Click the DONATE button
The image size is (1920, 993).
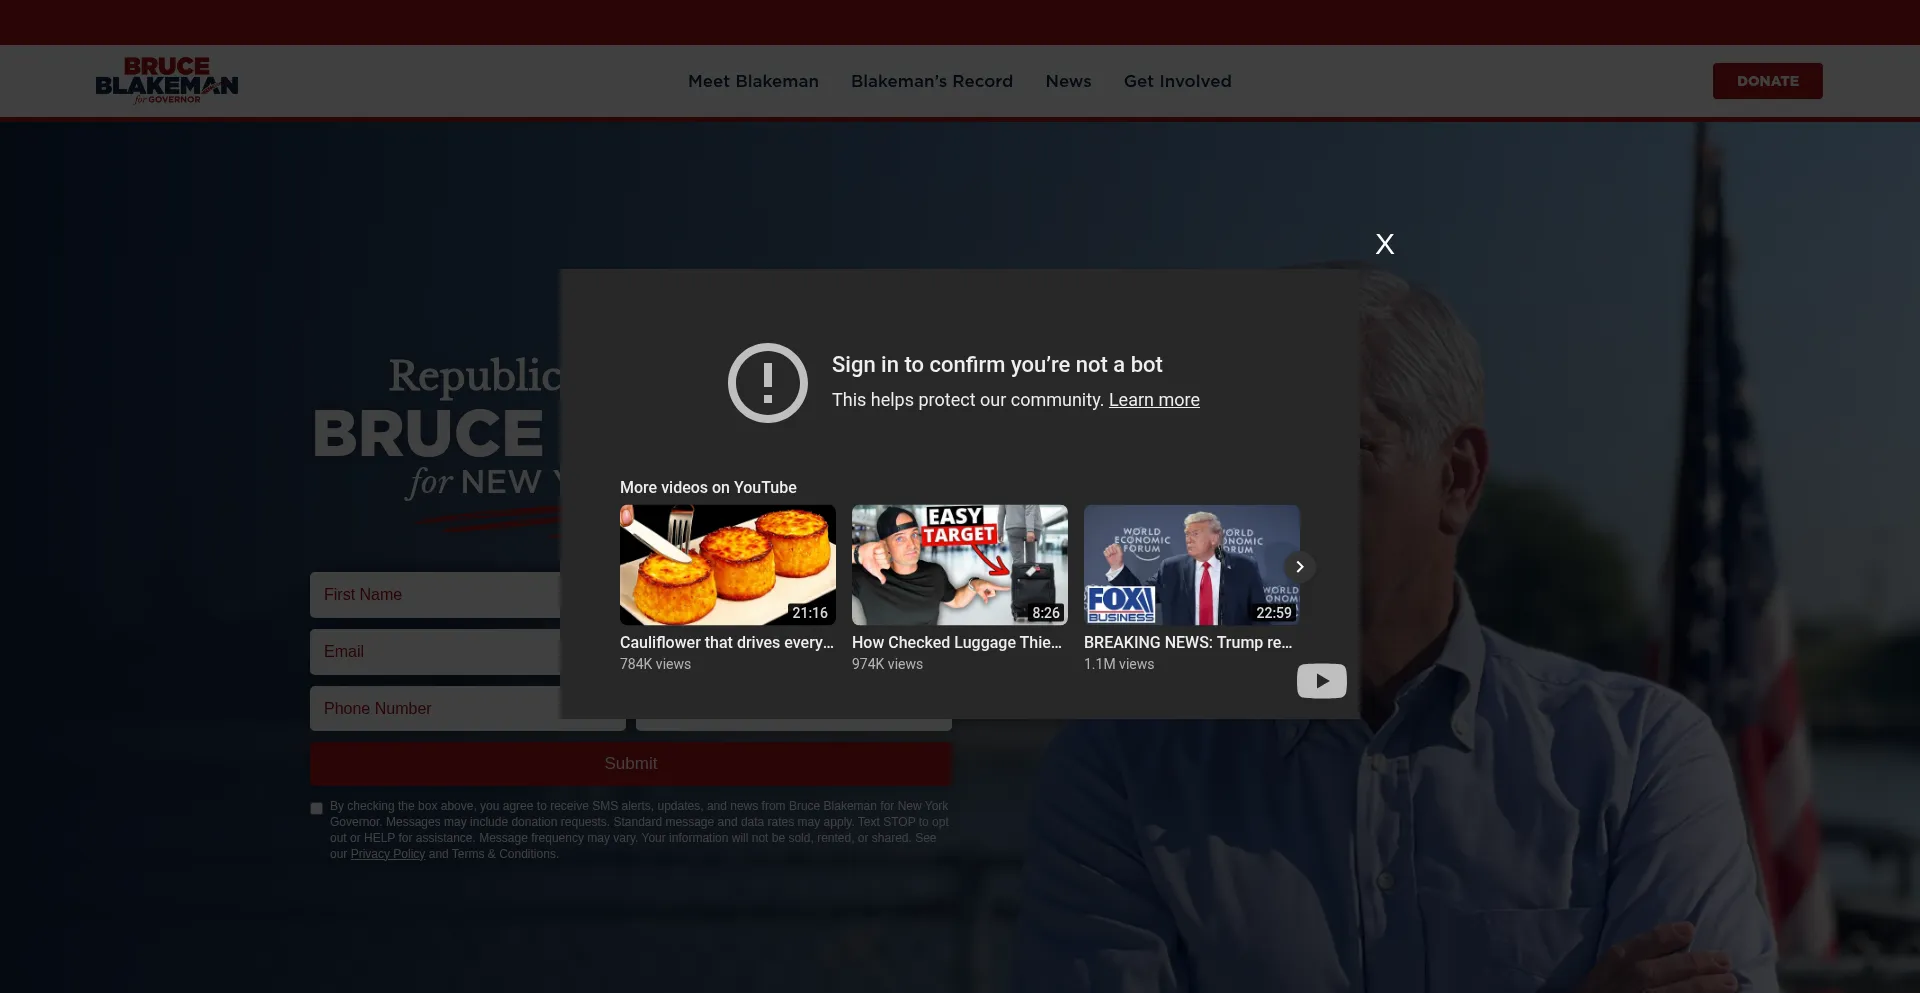click(x=1767, y=81)
